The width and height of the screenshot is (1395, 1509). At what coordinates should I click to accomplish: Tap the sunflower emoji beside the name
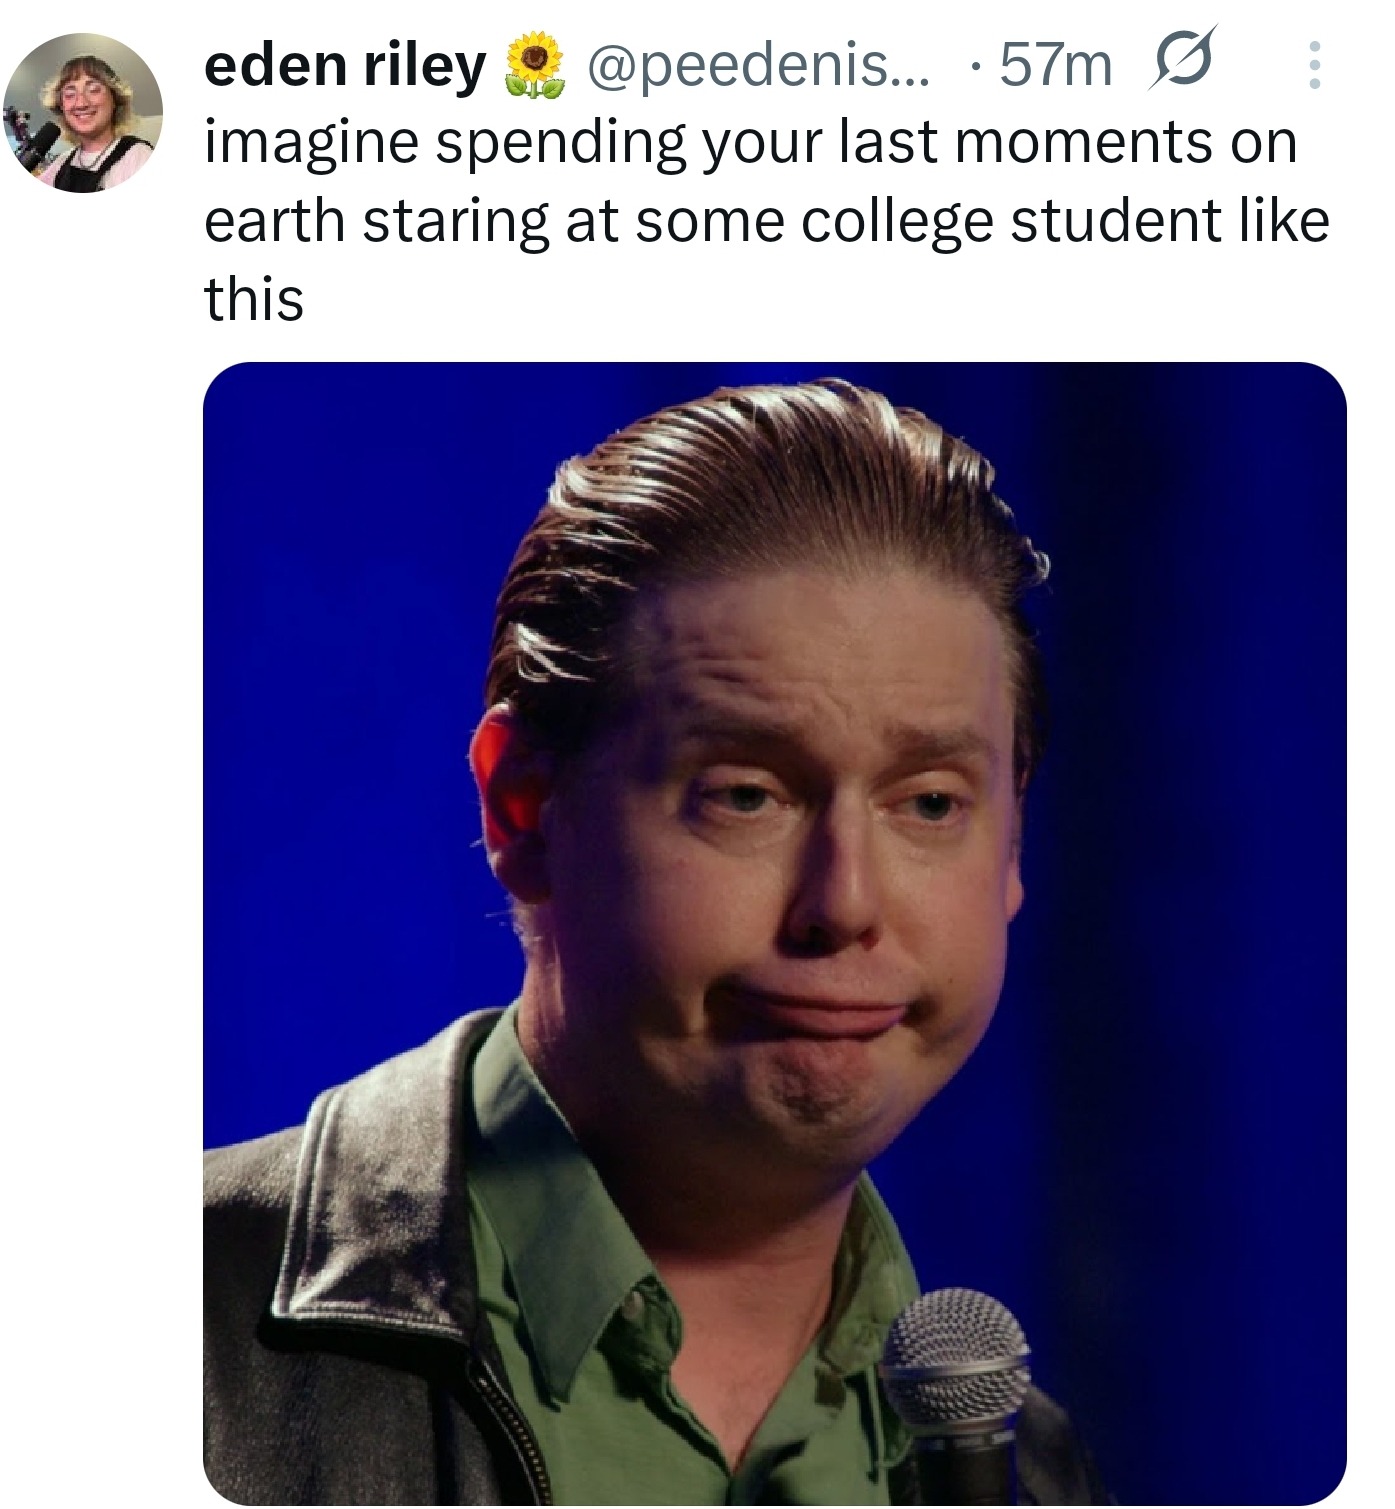click(x=533, y=65)
